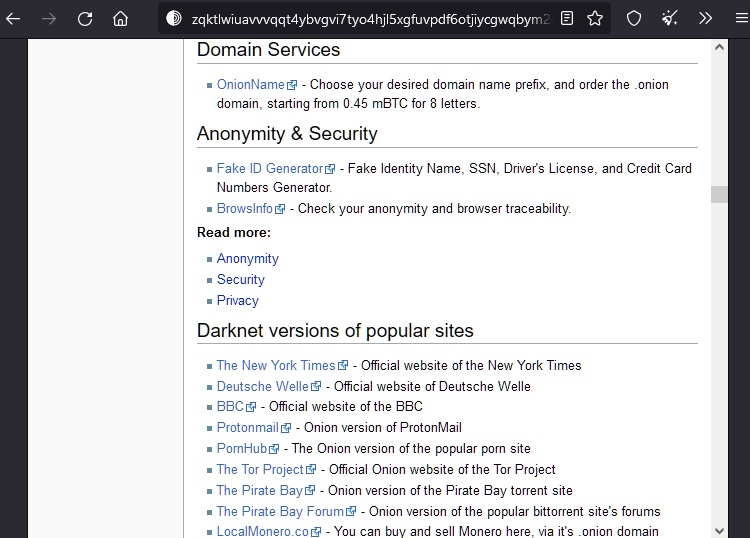Toggle reader view in address bar

point(567,19)
